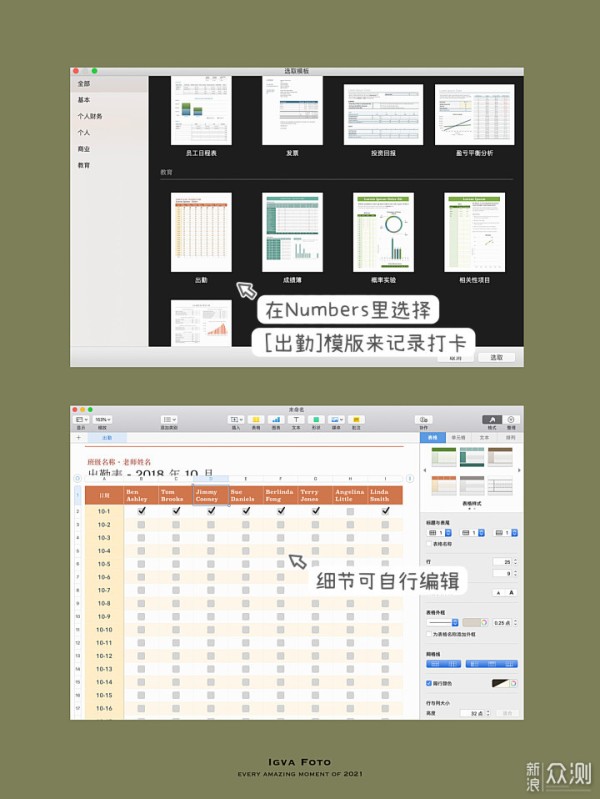Toggle the Format (格式) brush inspector icon
This screenshot has height=799, width=600.
(492, 419)
